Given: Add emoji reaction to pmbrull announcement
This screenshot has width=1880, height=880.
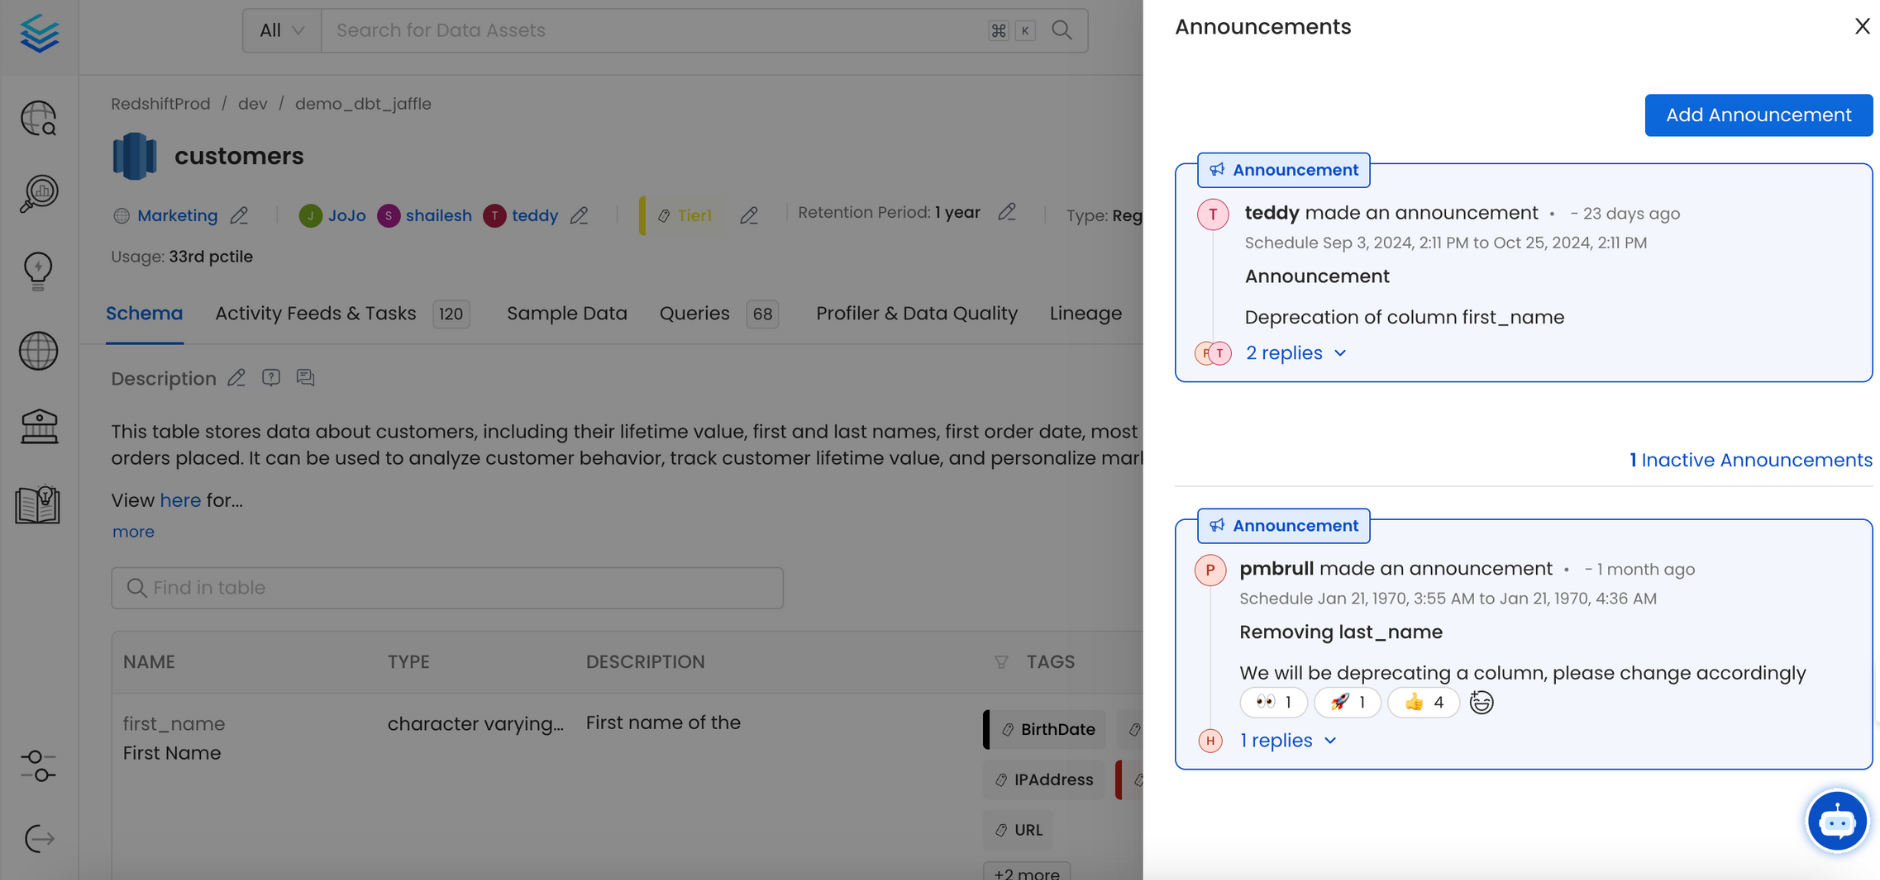Looking at the screenshot, I should 1481,703.
